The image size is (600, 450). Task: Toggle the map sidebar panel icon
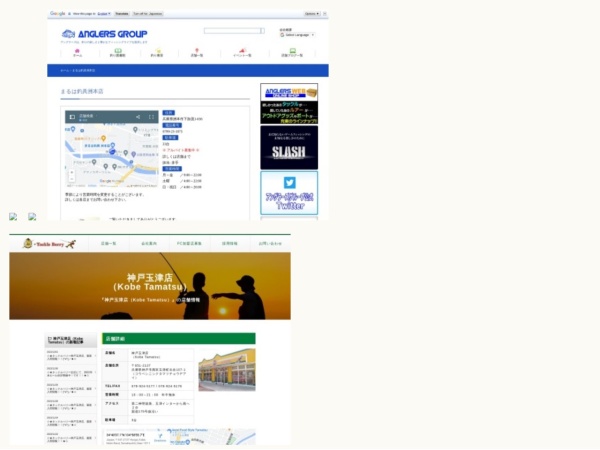[x=72, y=117]
